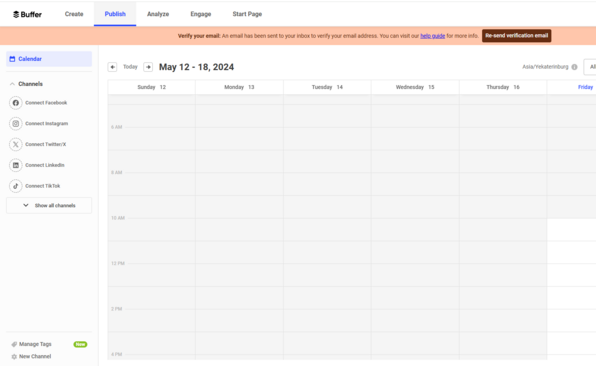Collapse the Channels section chevron
This screenshot has width=596, height=366.
coord(12,84)
